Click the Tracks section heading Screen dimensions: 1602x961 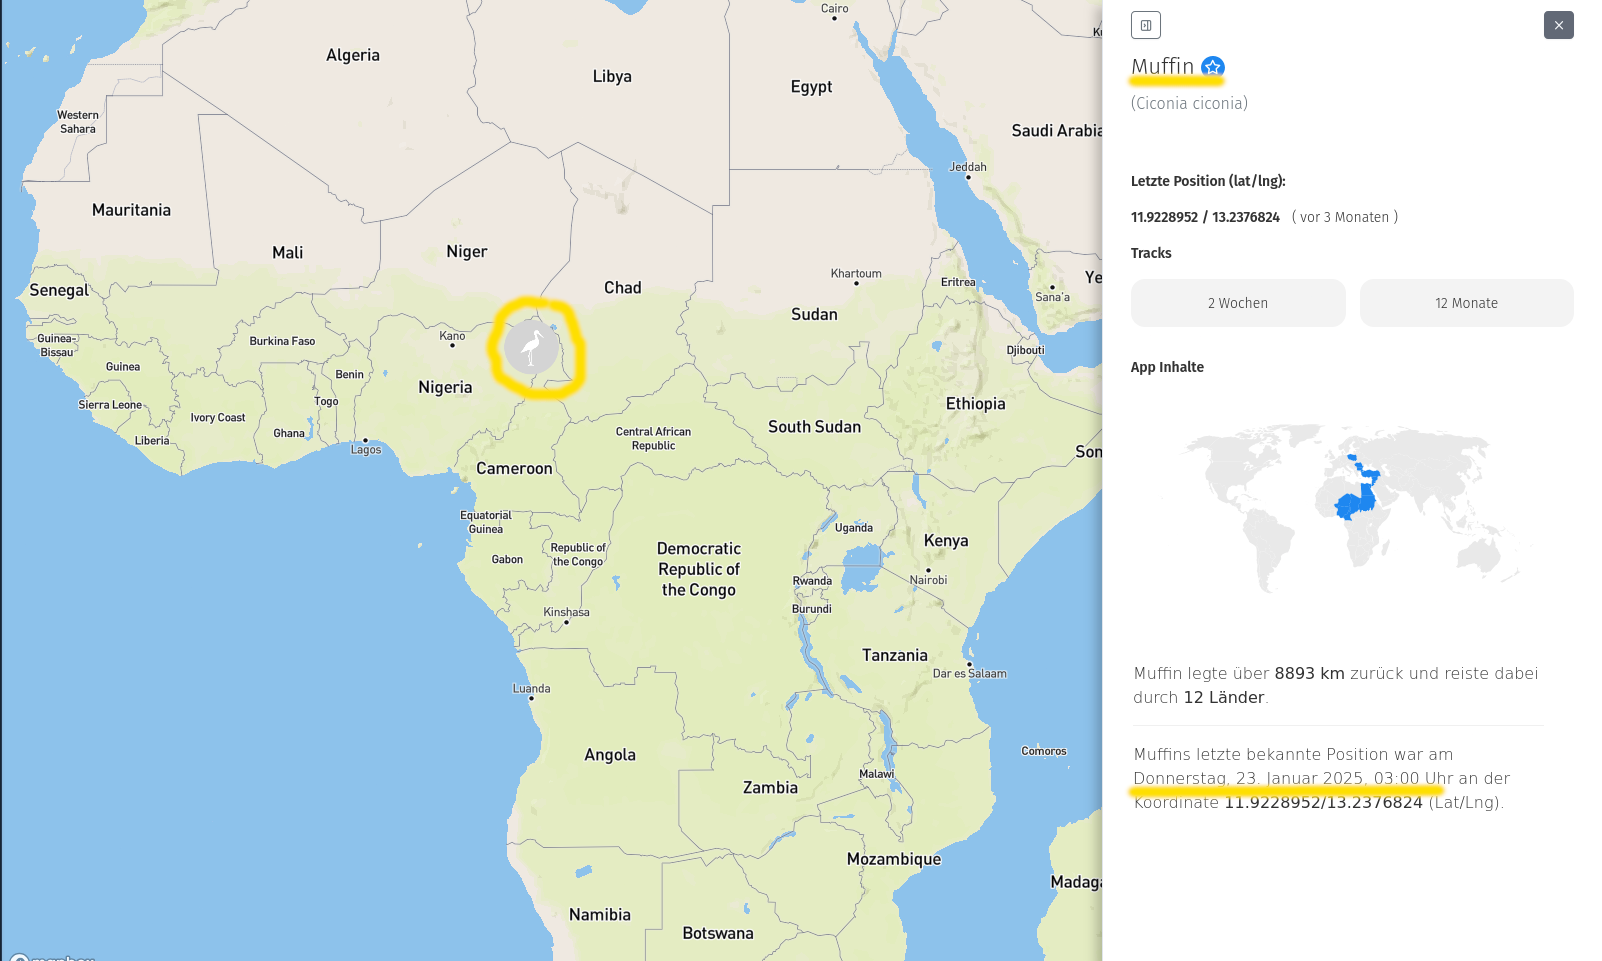1151,253
